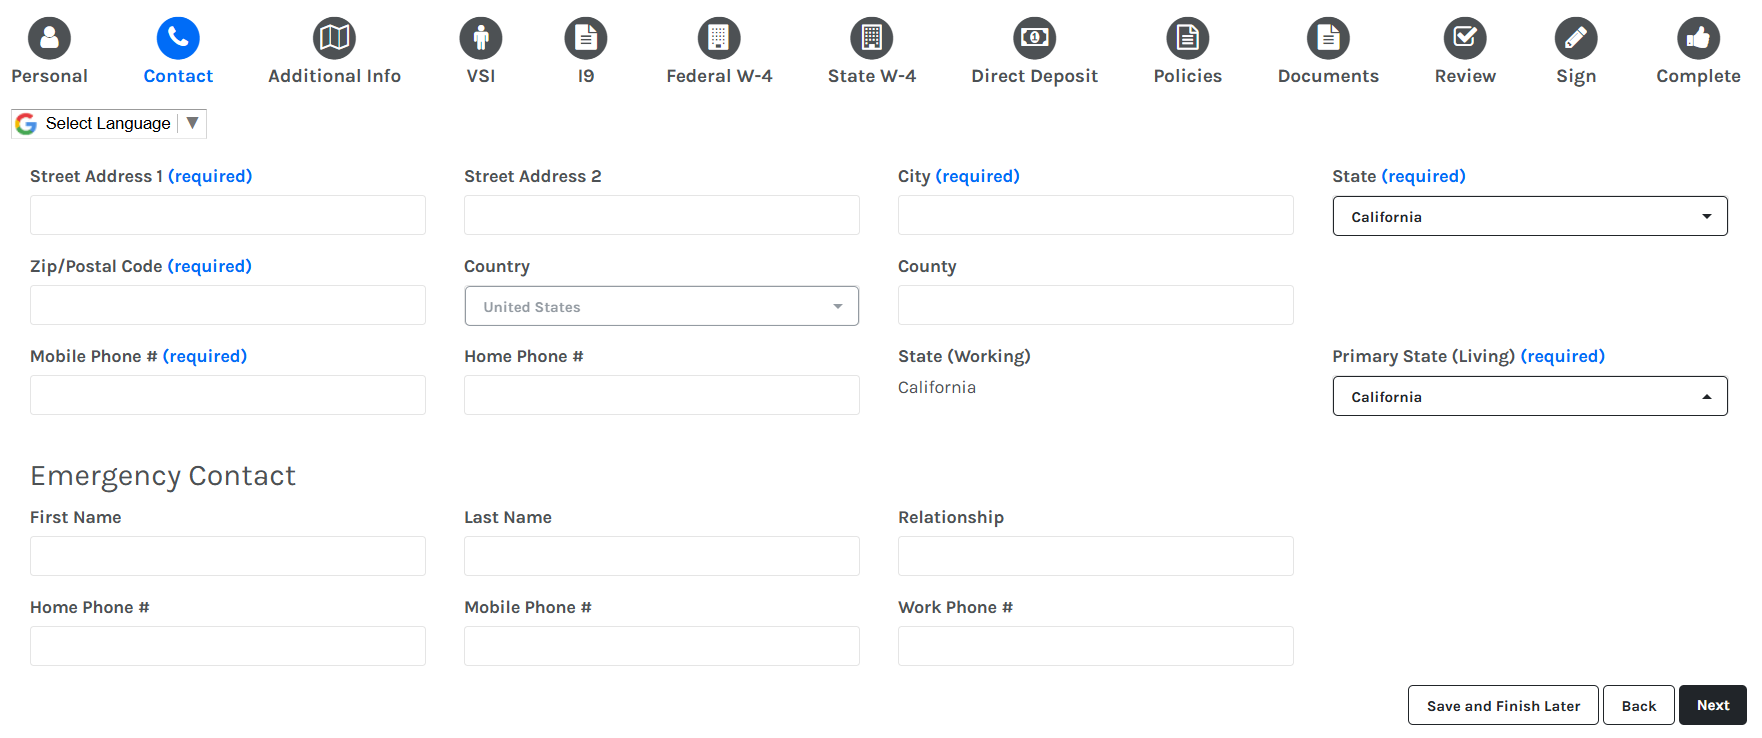This screenshot has width=1762, height=738.
Task: Open the Primary State (Living) dropdown
Action: click(x=1530, y=396)
